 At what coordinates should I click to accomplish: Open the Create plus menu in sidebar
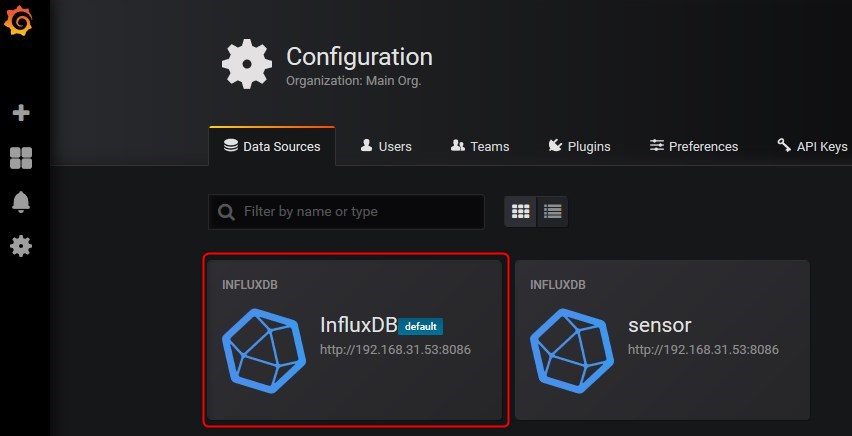point(21,113)
